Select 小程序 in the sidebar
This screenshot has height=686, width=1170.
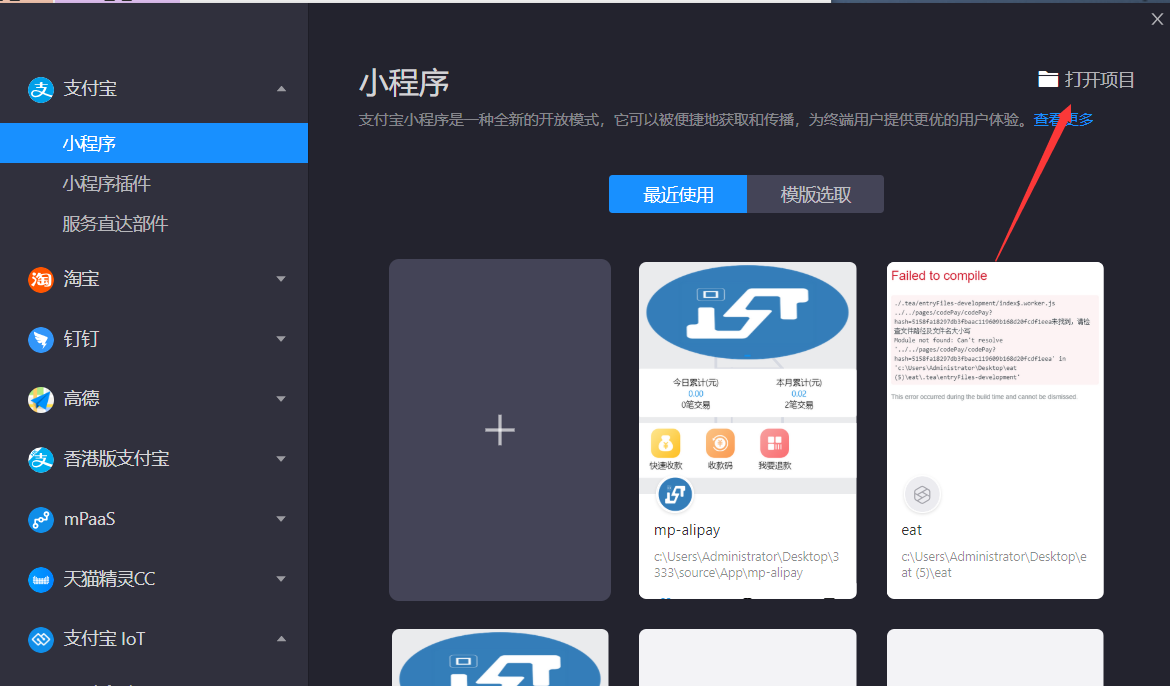pos(154,143)
